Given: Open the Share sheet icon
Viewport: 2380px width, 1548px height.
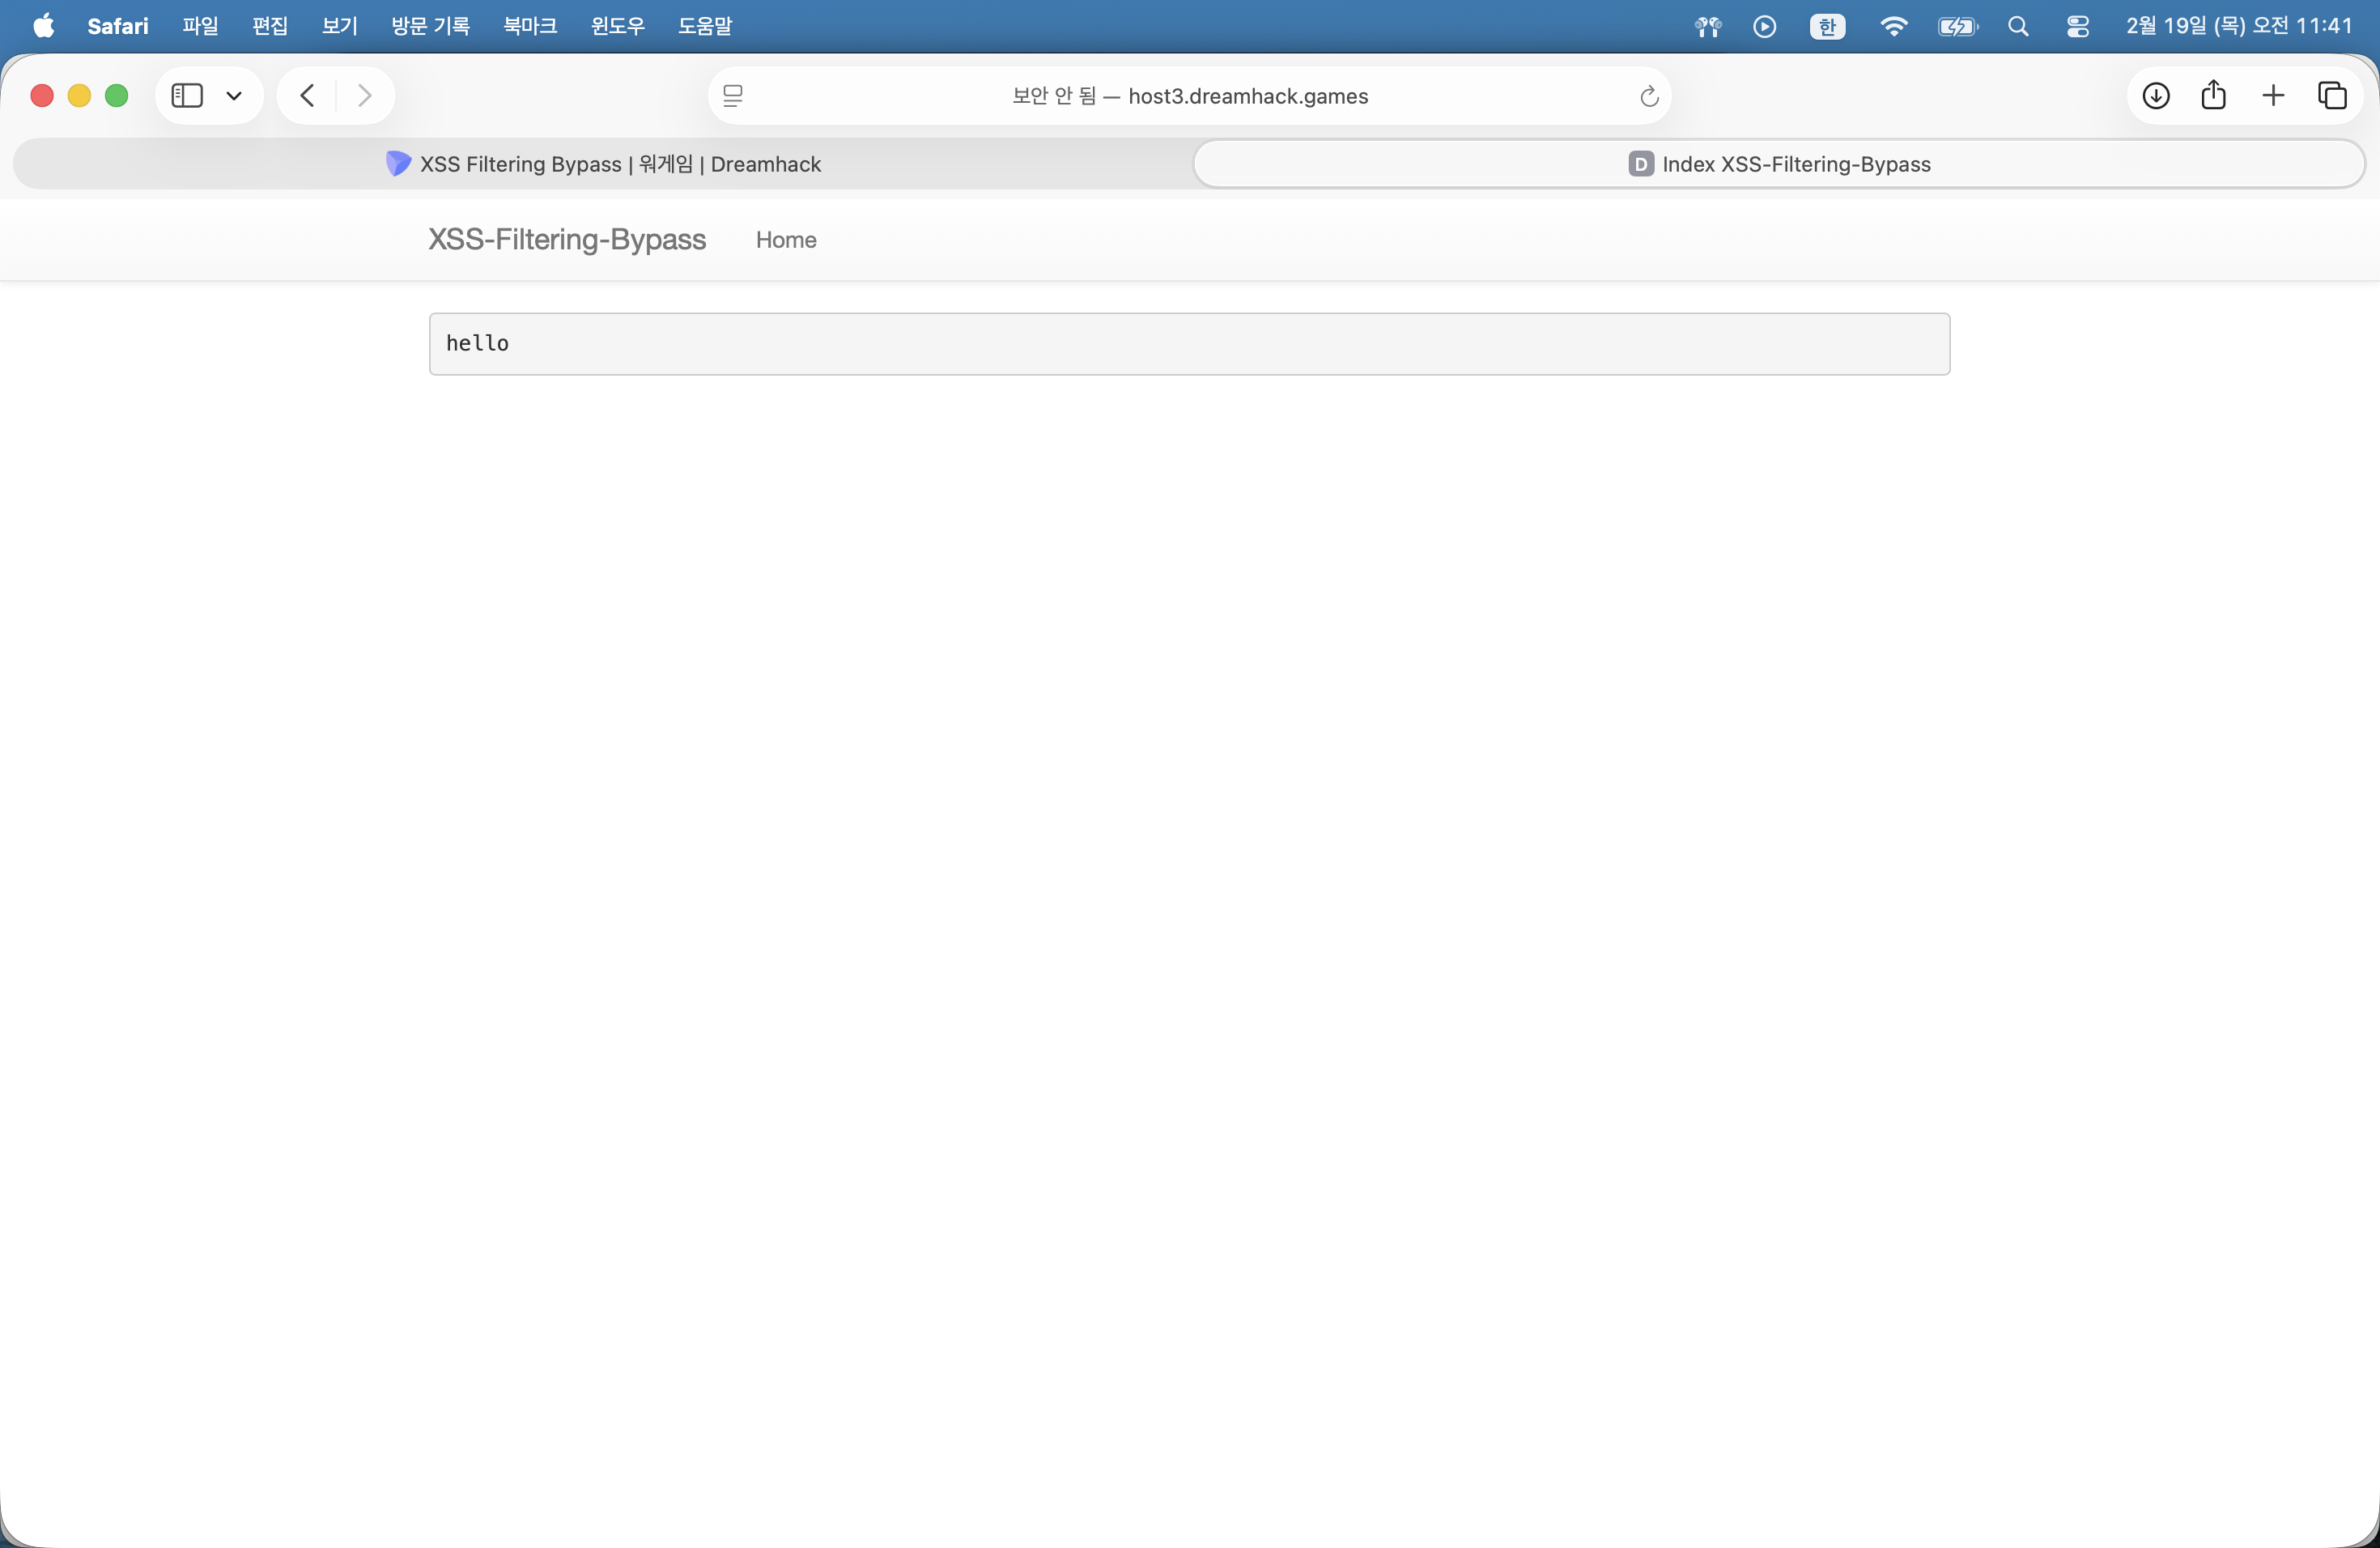Looking at the screenshot, I should [2214, 96].
